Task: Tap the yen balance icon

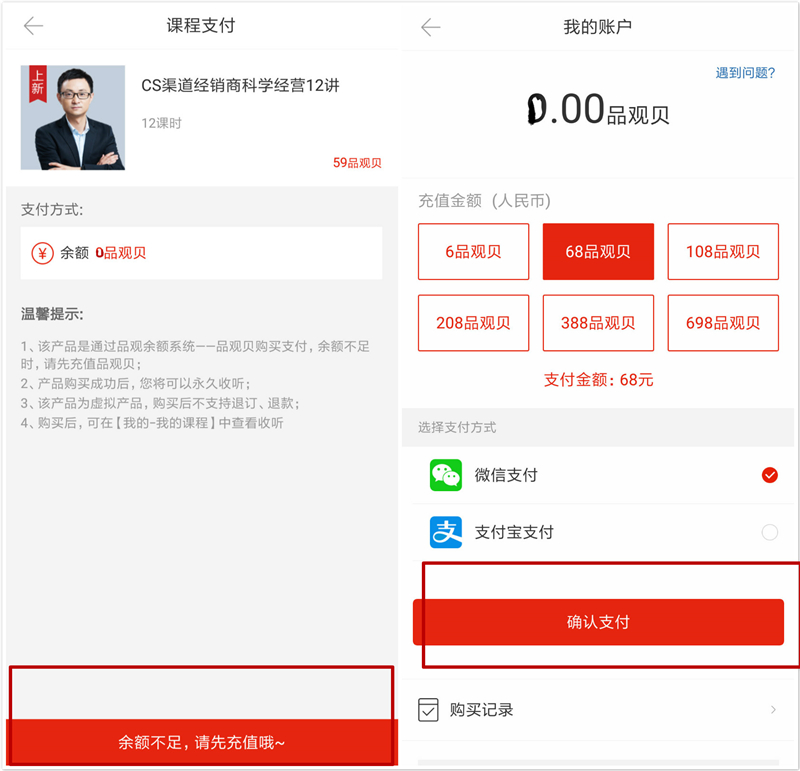Action: (42, 253)
